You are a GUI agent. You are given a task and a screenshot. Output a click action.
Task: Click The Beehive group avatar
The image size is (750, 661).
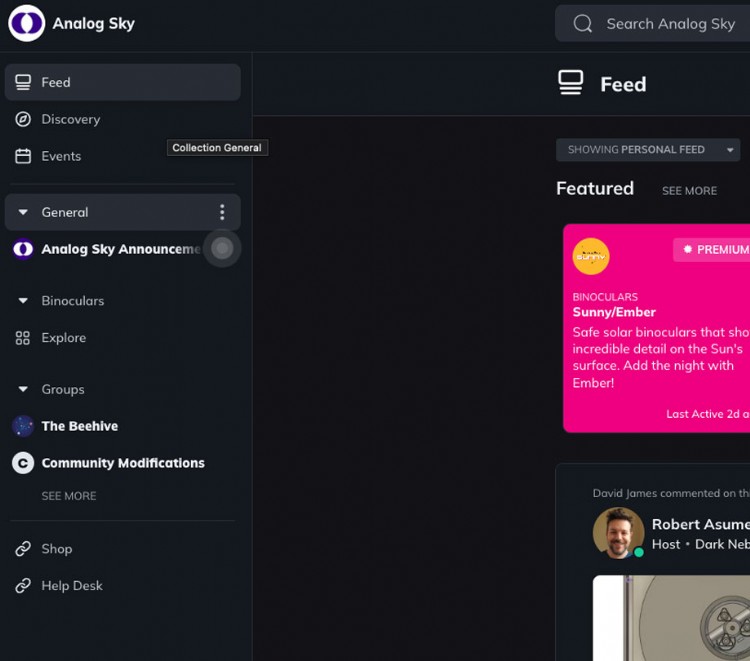(23, 426)
